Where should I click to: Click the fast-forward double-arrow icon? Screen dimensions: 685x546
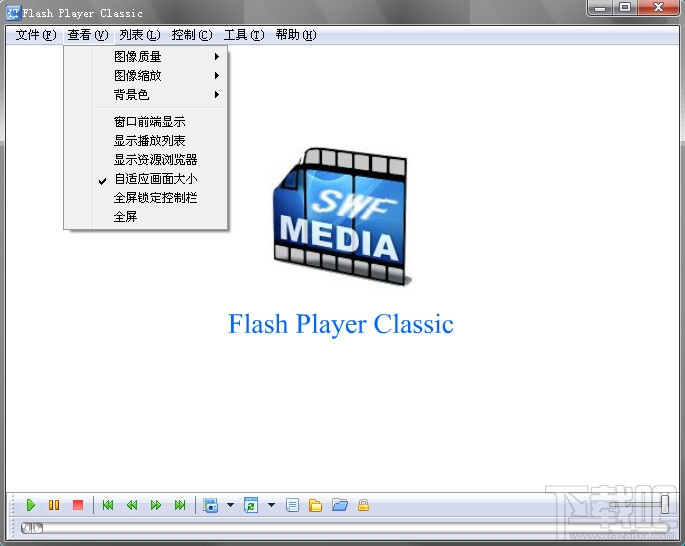(156, 505)
